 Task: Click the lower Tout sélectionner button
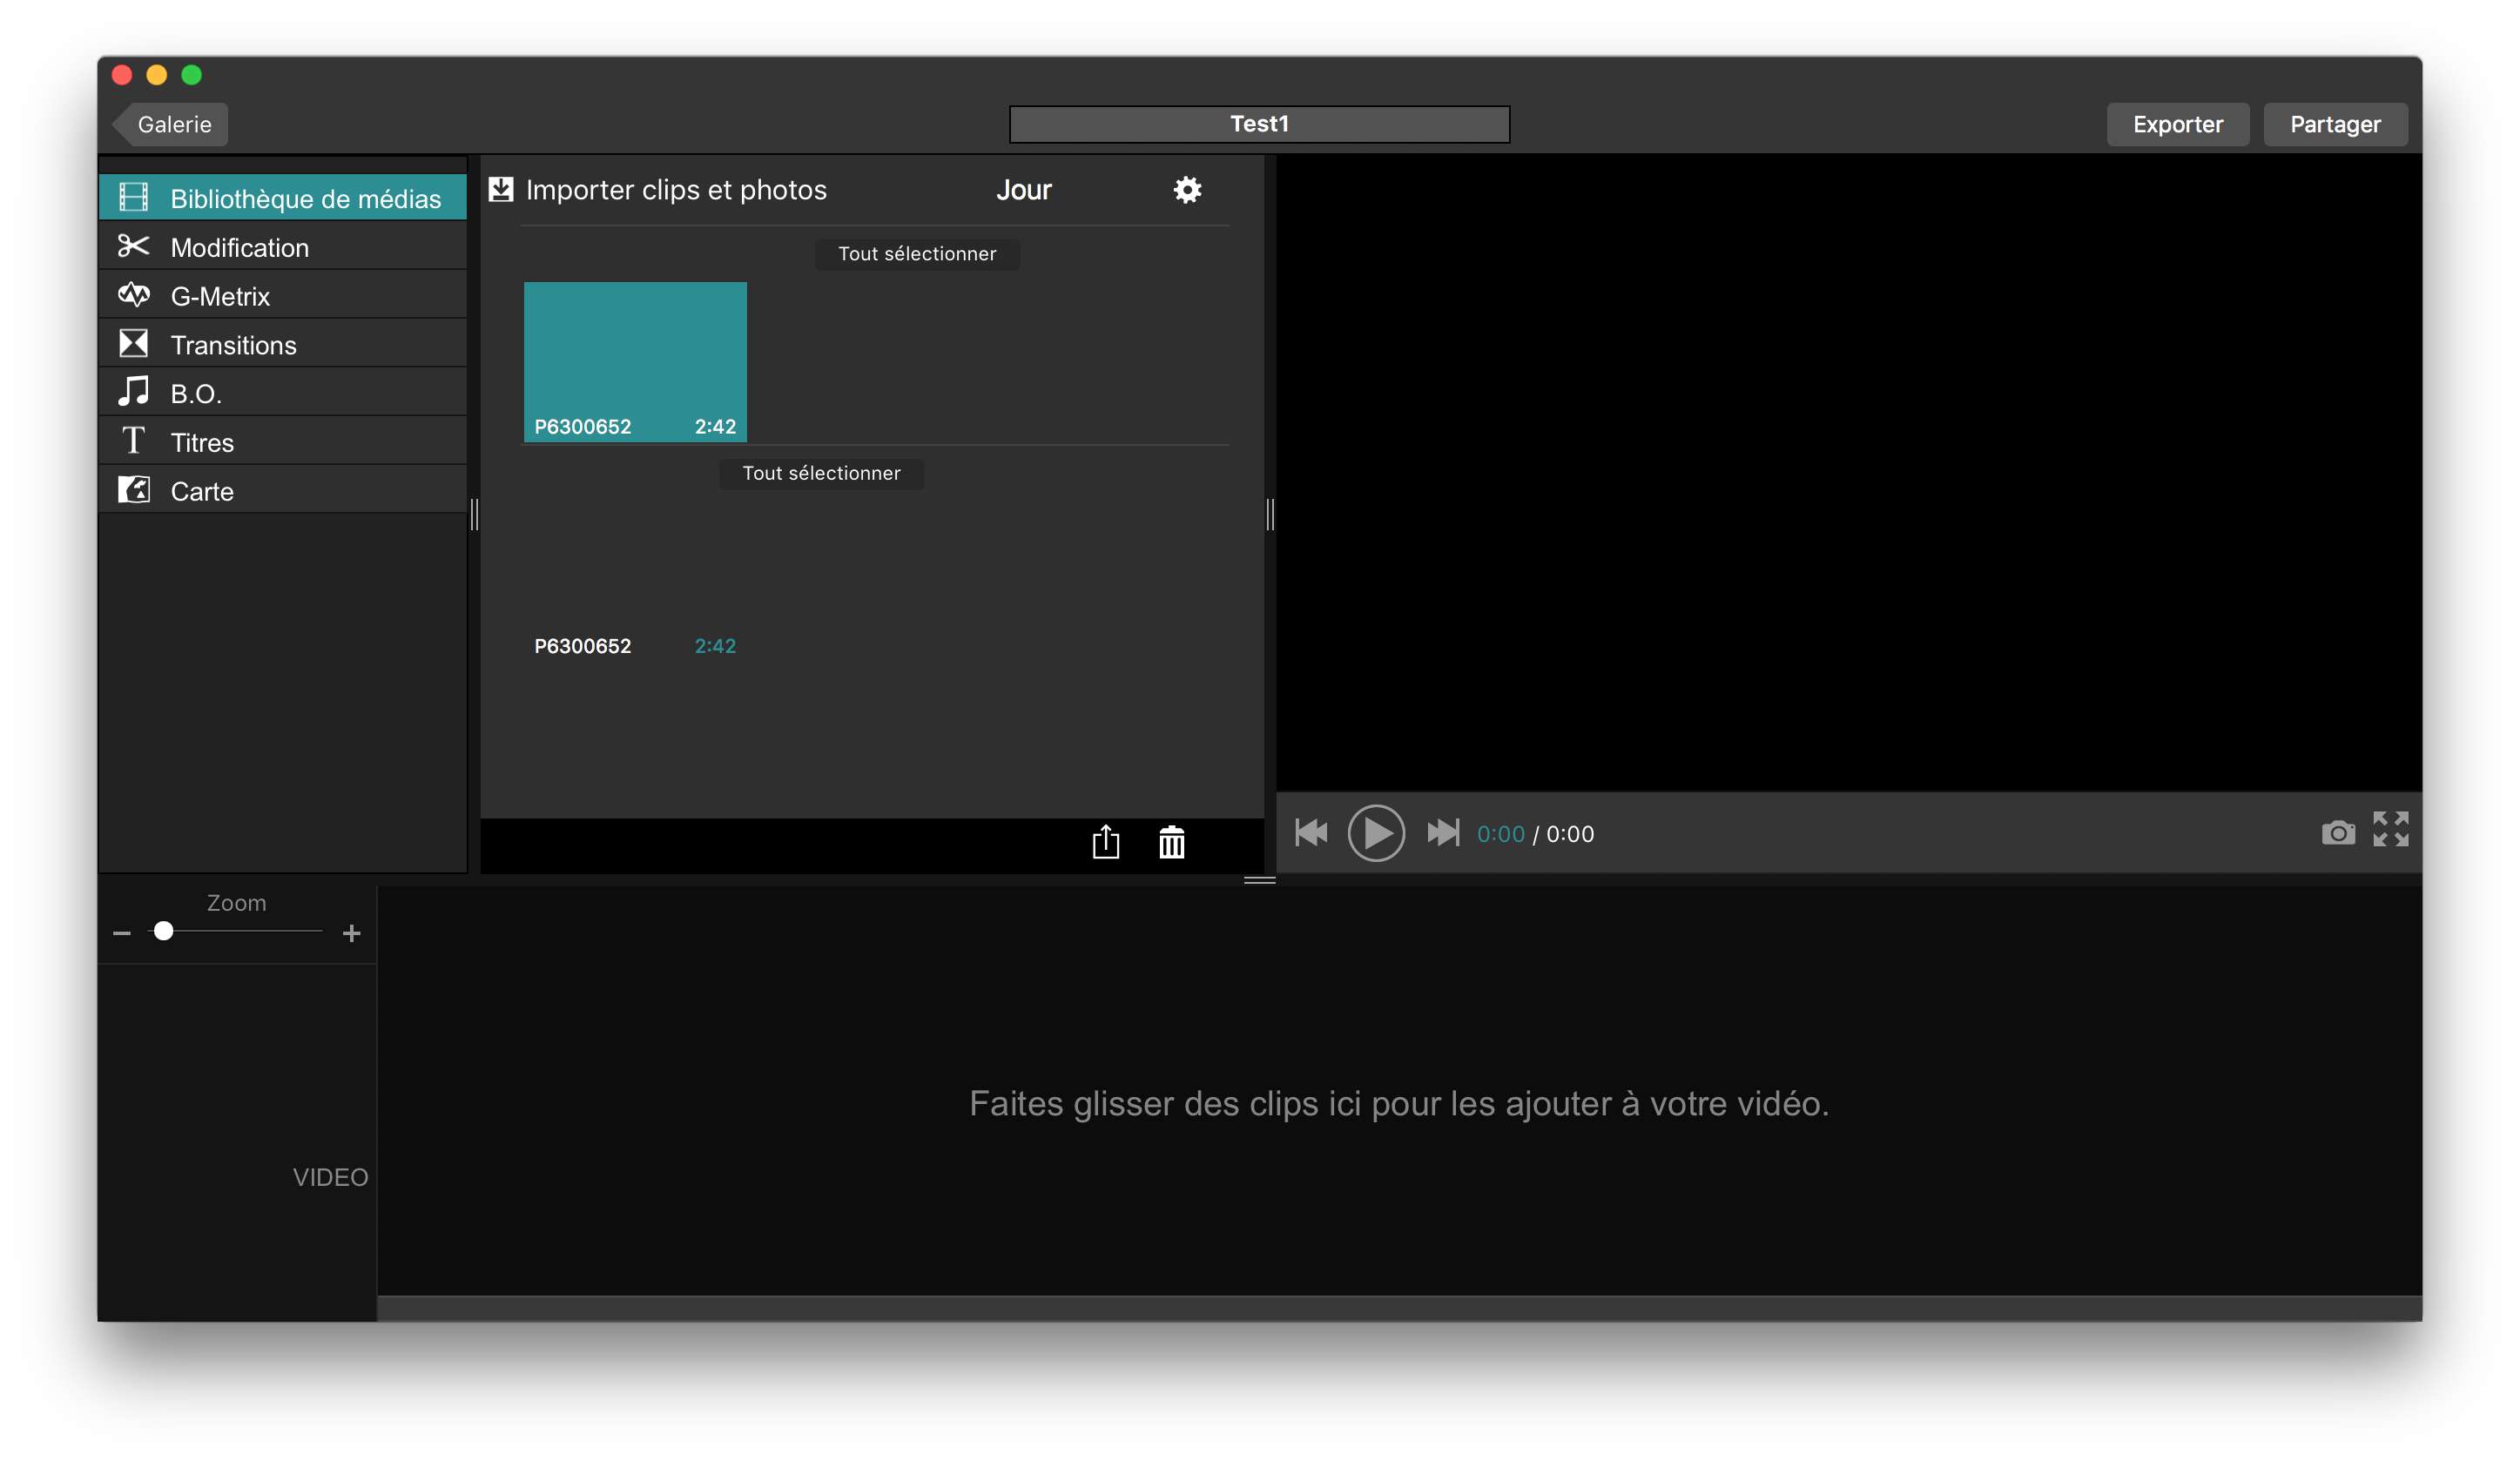point(821,473)
